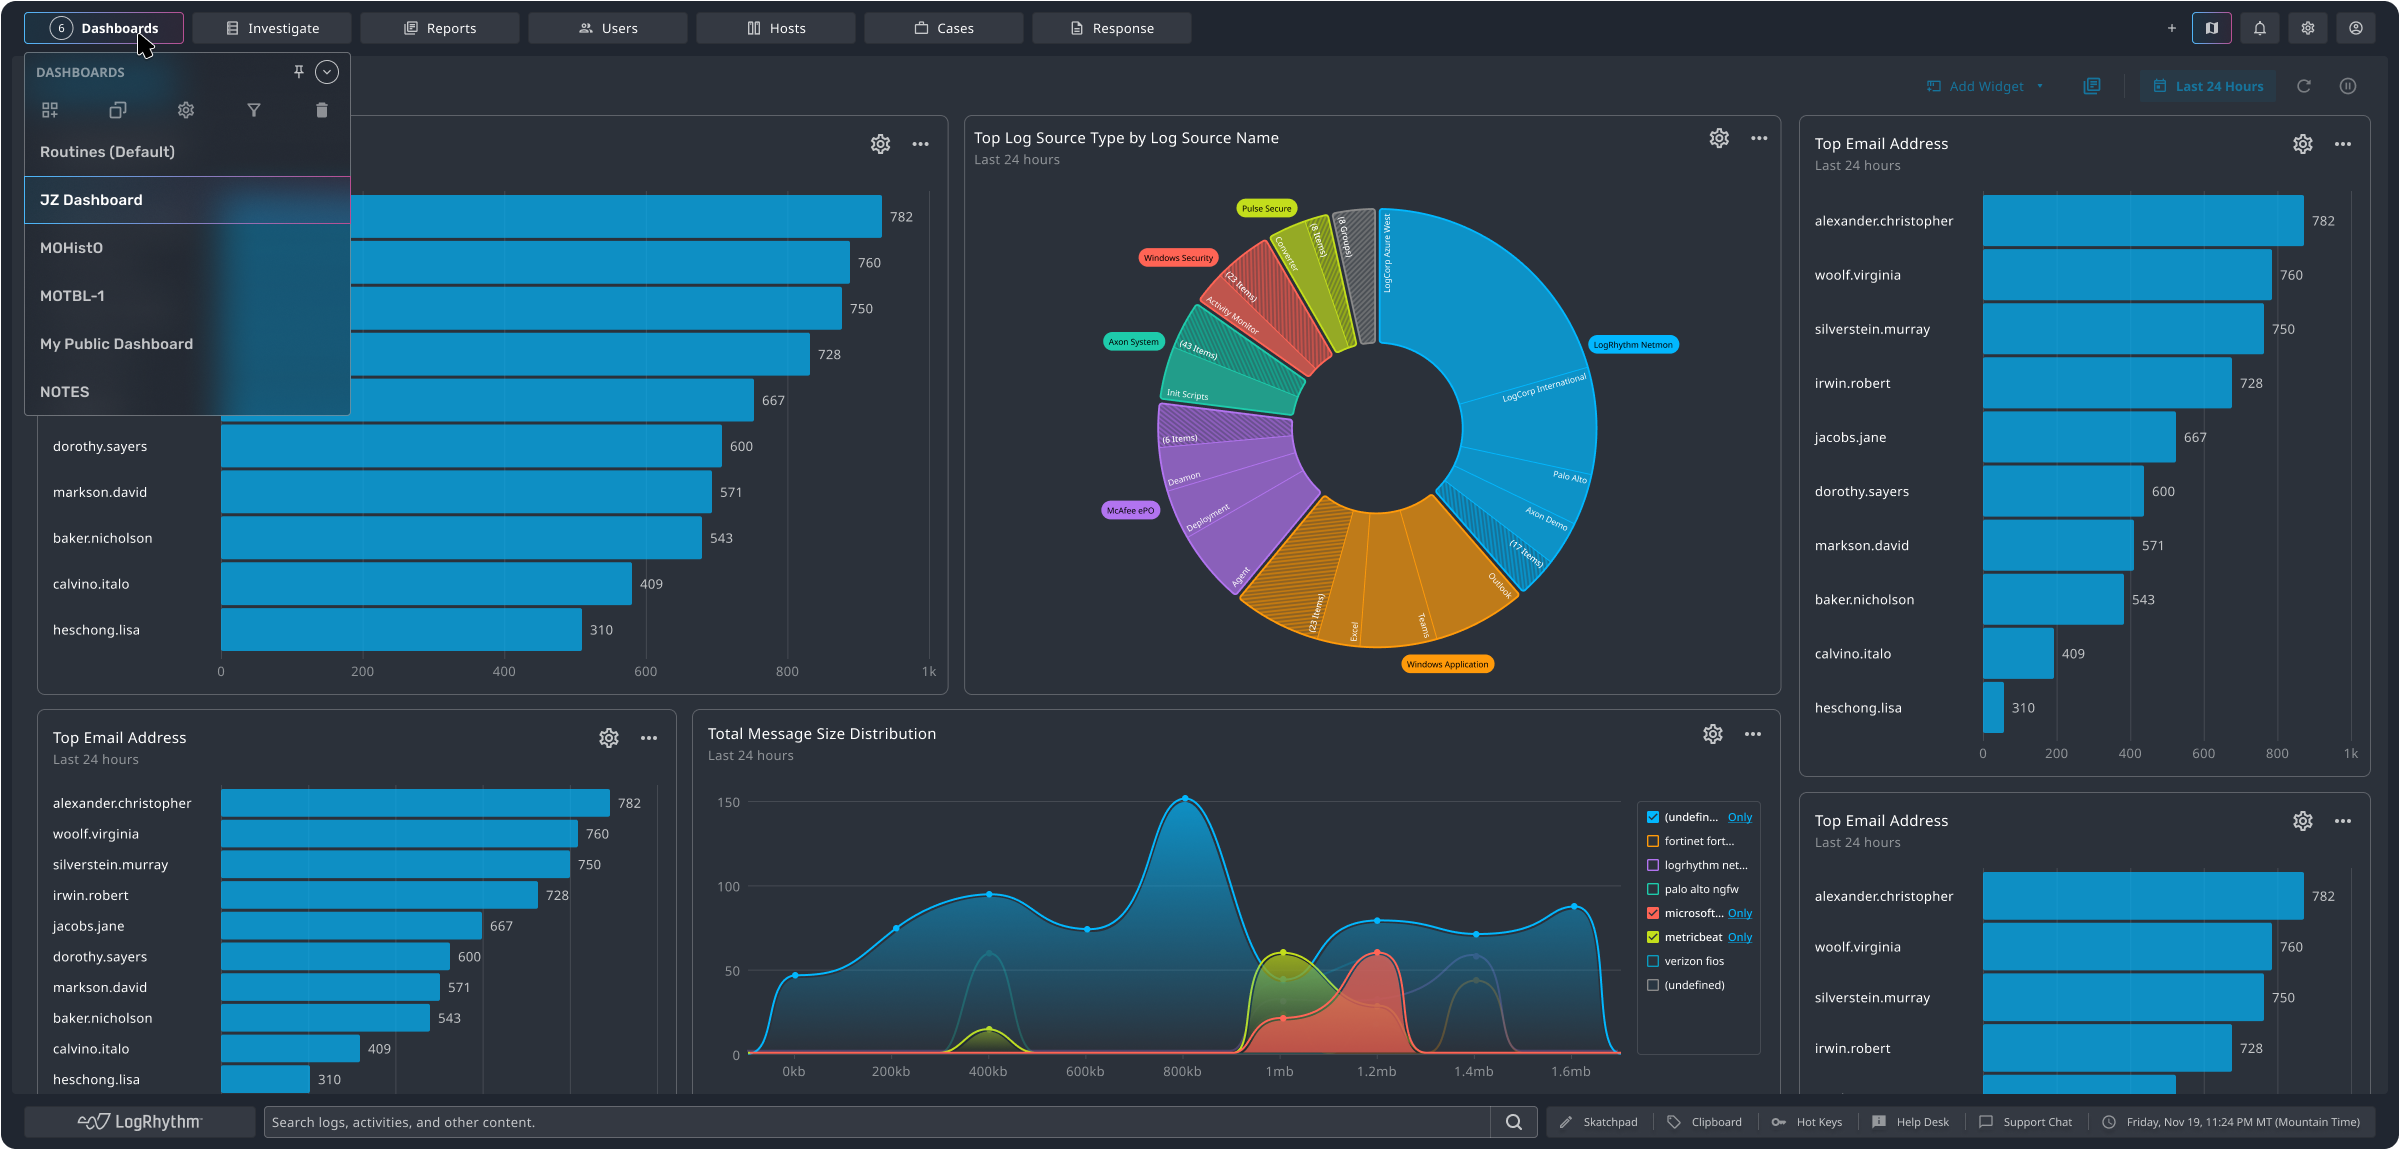
Task: Click the filter funnel icon in Dashboards panel
Action: pyautogui.click(x=254, y=110)
